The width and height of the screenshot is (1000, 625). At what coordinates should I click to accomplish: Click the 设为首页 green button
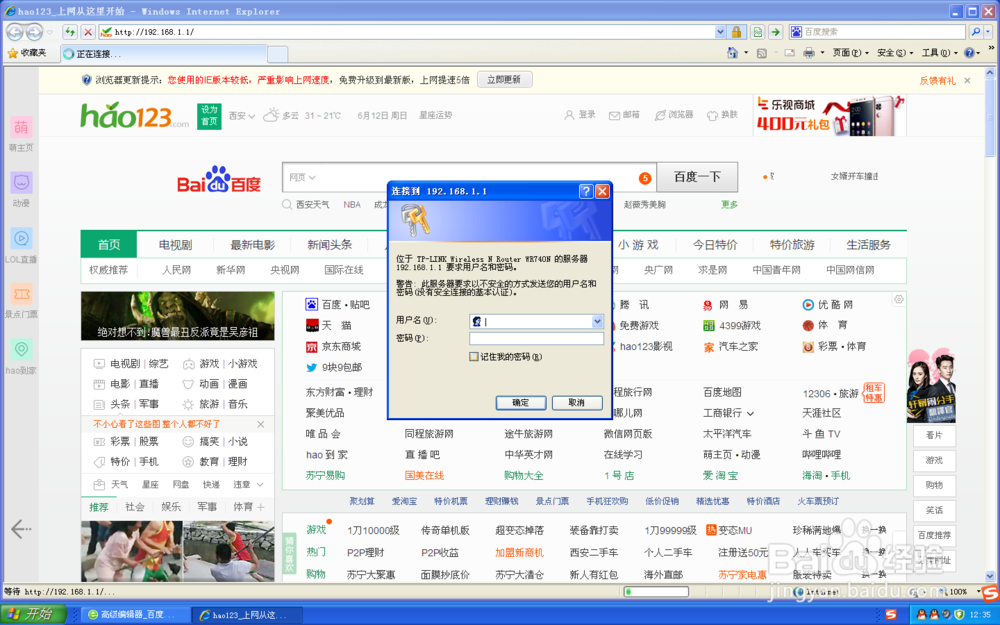coord(209,115)
